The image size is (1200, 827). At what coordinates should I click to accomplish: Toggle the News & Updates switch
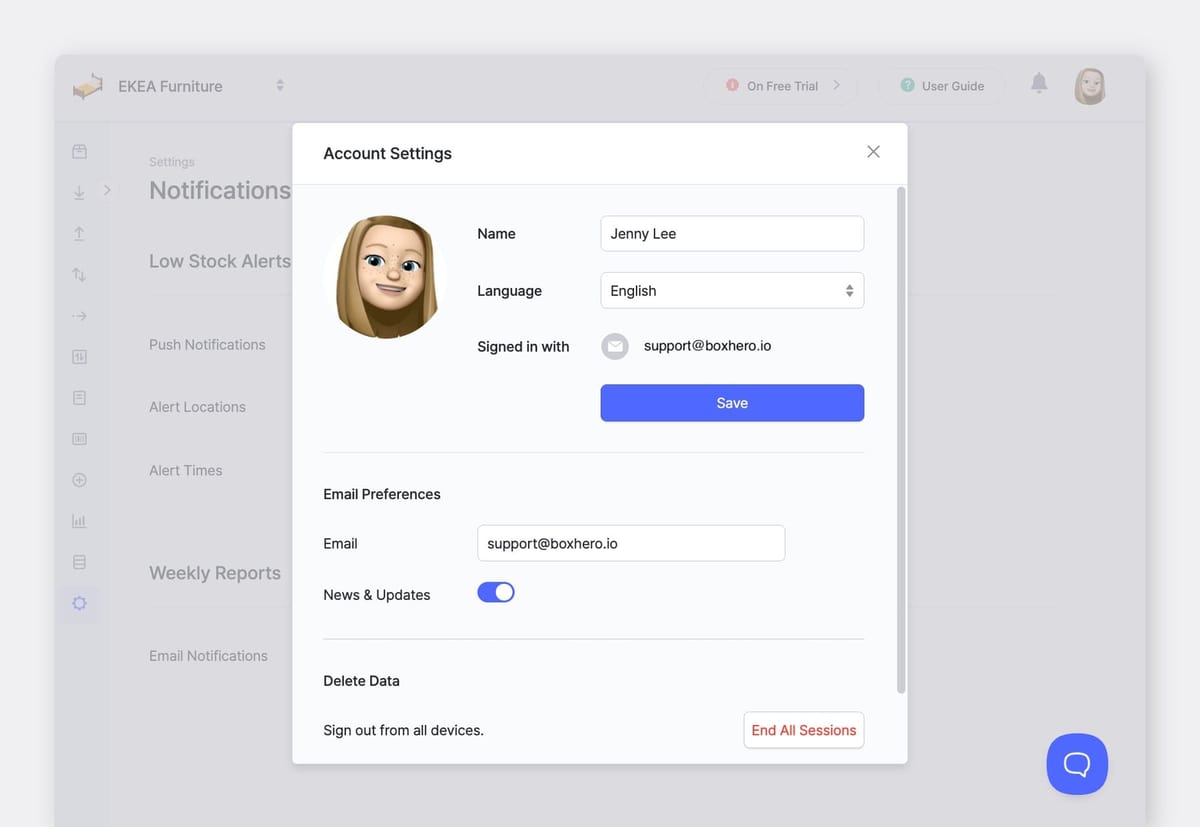pos(496,593)
